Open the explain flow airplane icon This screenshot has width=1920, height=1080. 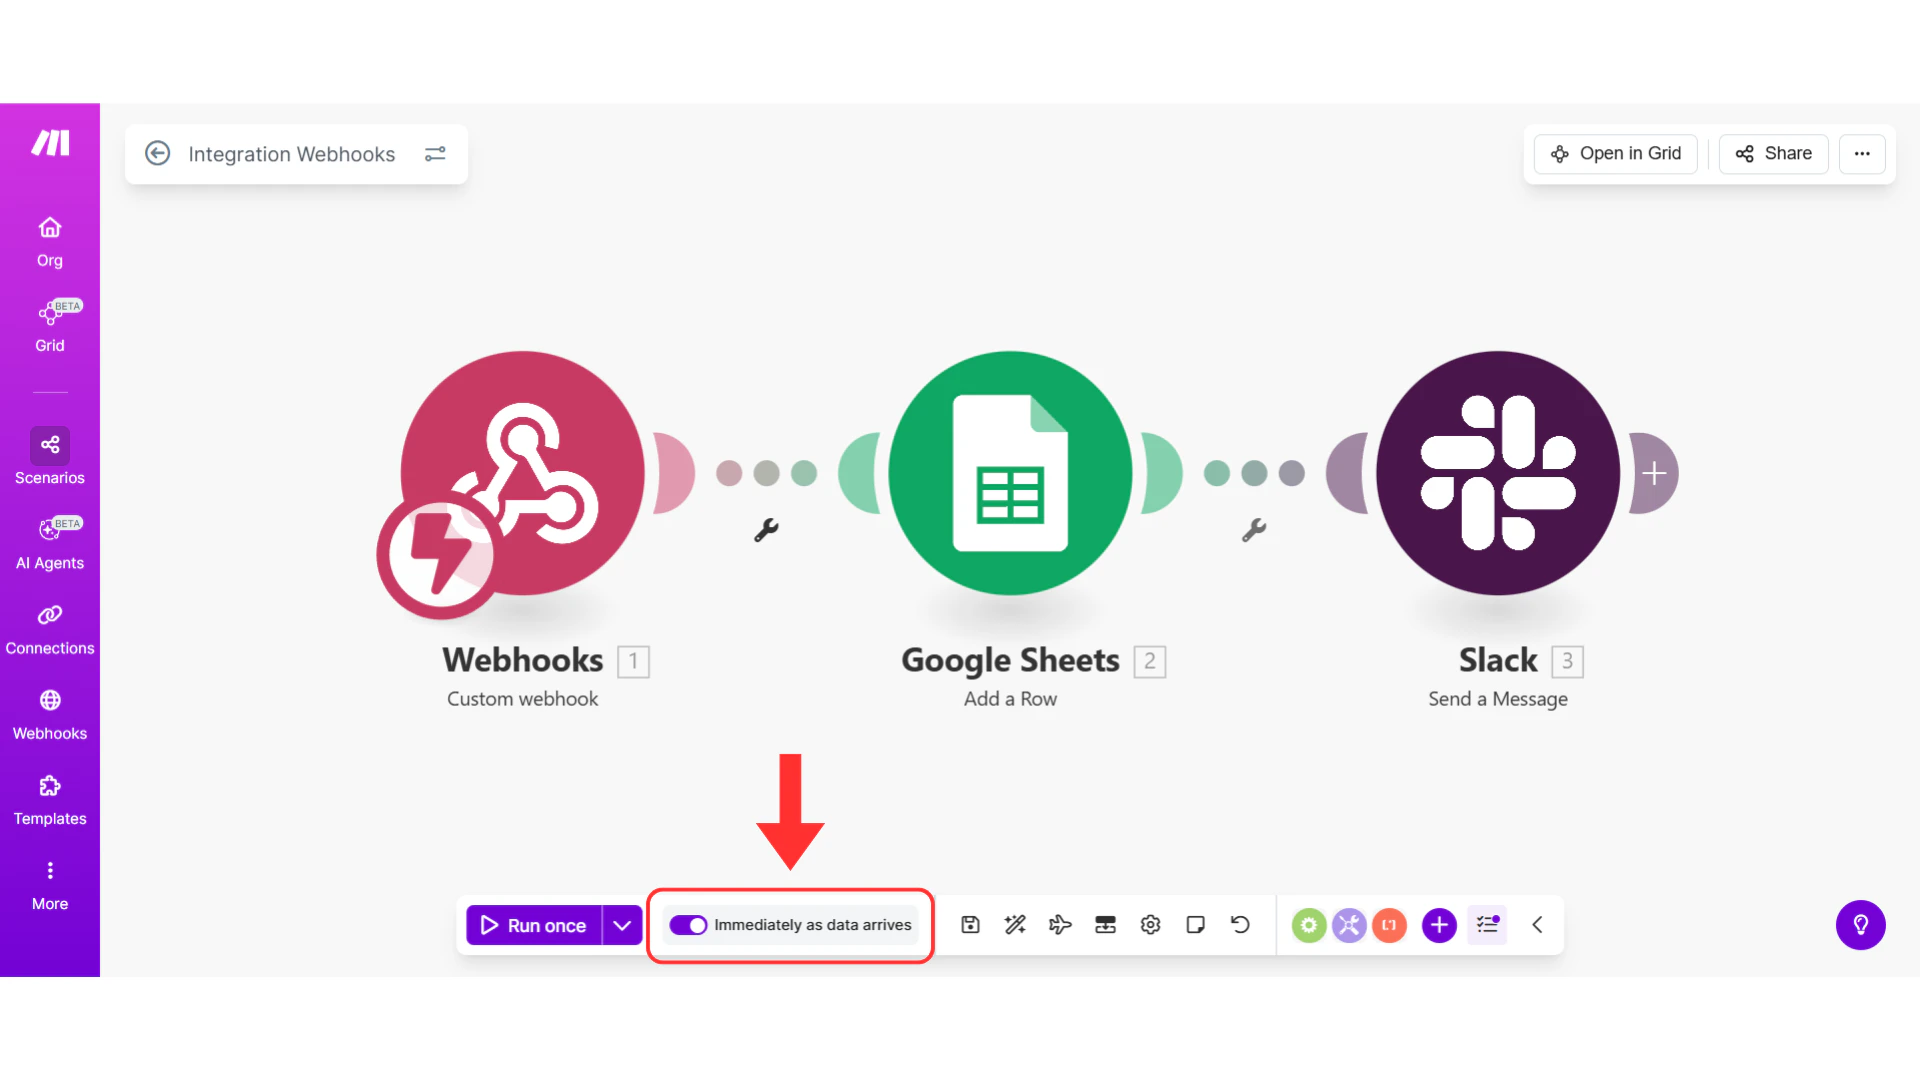(1060, 925)
